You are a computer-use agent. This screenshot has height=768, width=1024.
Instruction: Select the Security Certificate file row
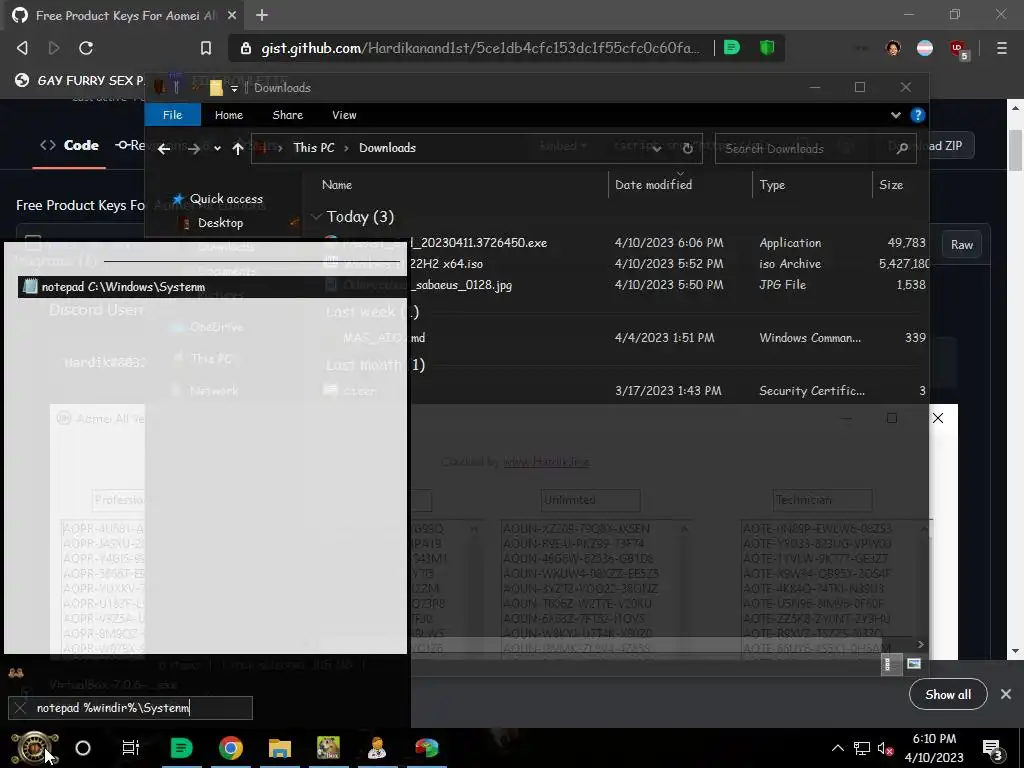coord(618,391)
